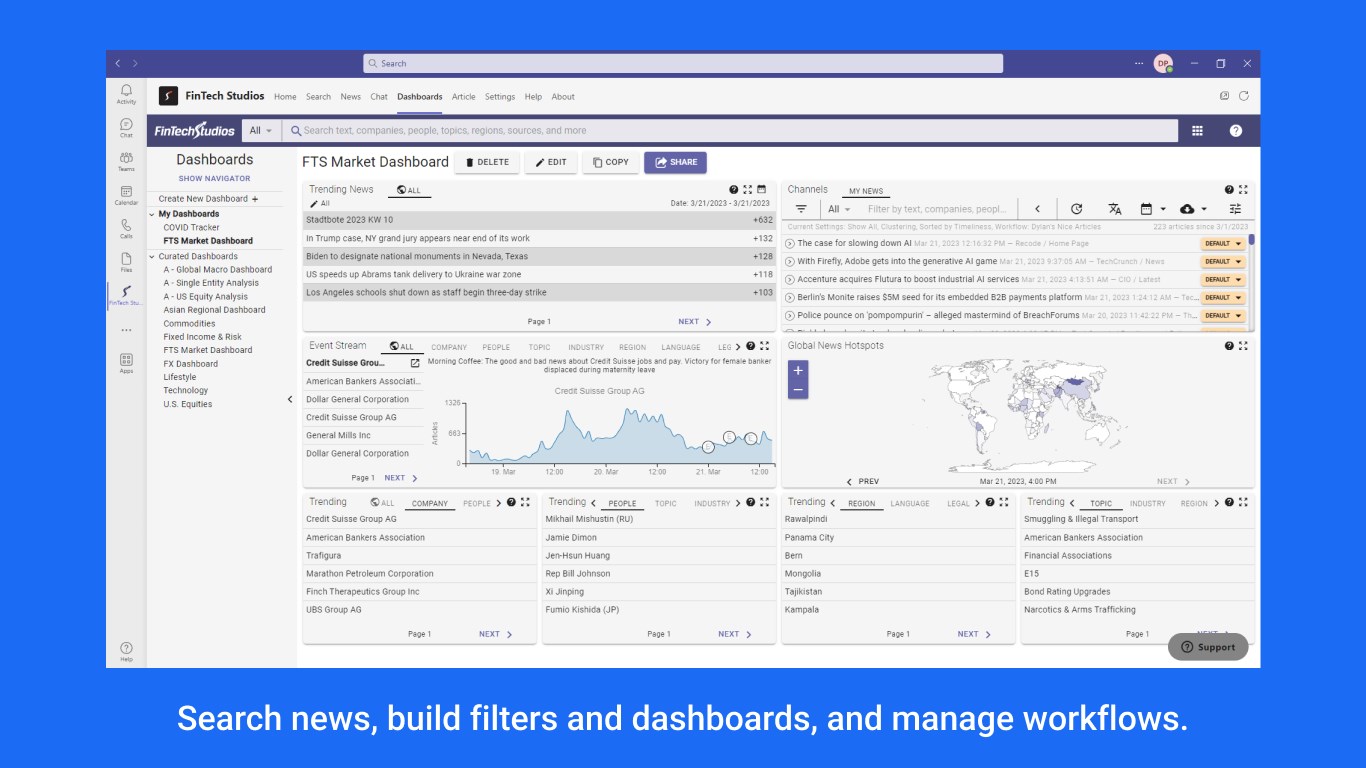The image size is (1366, 768).
Task: Go to next page of Trending News
Action: tap(694, 322)
